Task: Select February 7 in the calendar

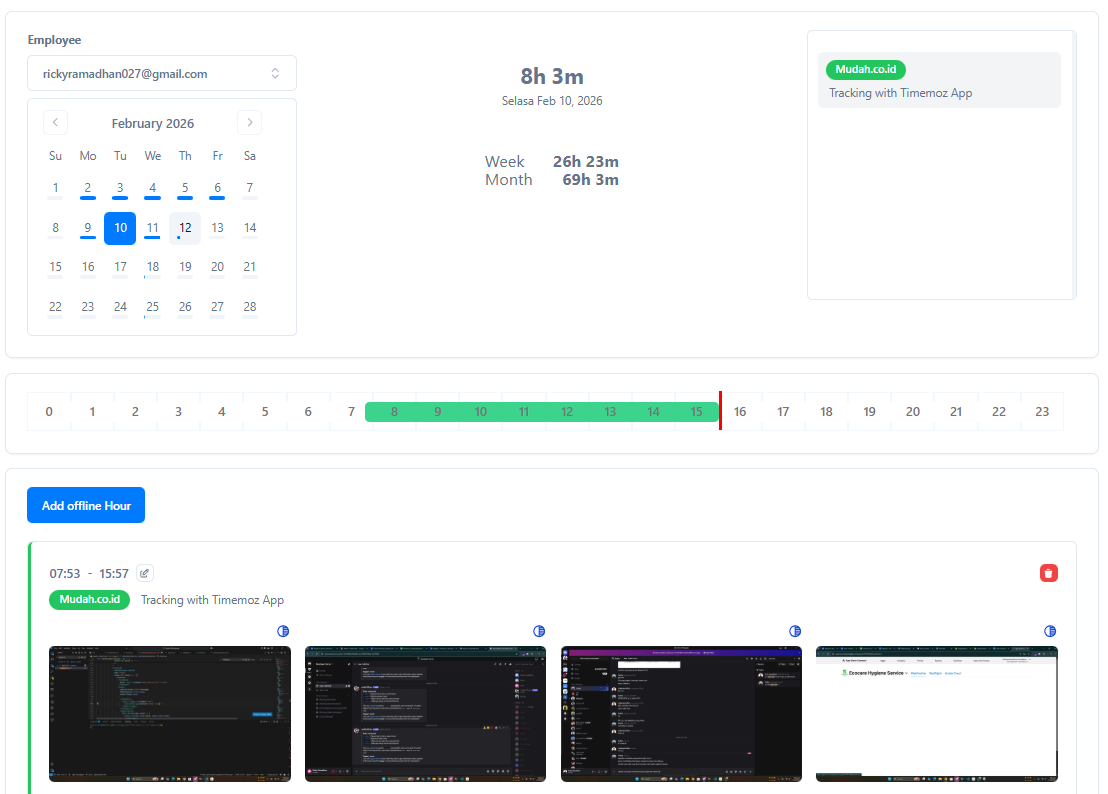Action: coord(249,189)
